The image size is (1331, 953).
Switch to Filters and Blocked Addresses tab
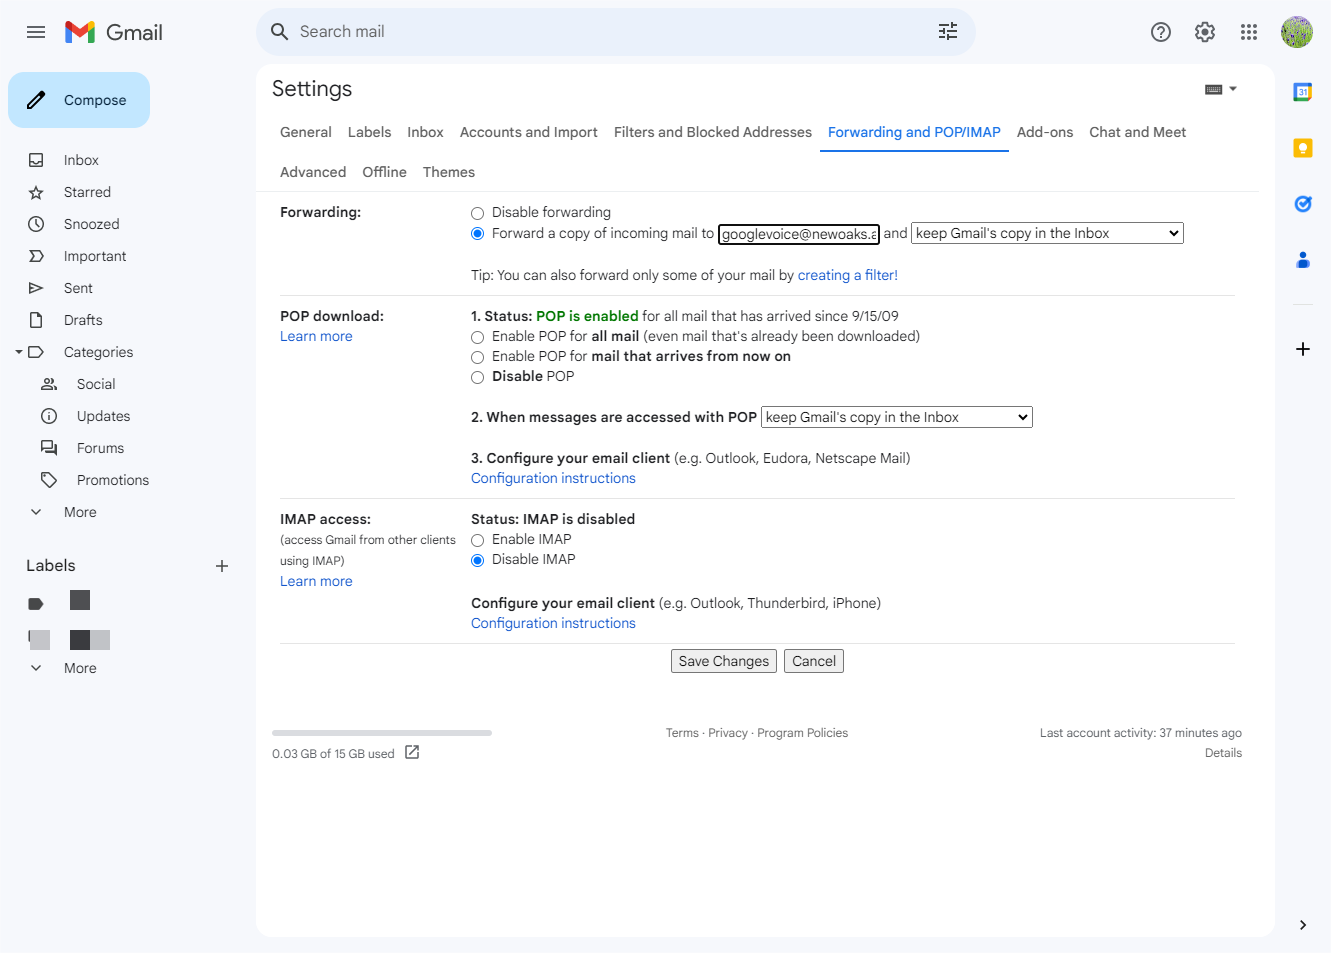tap(712, 132)
